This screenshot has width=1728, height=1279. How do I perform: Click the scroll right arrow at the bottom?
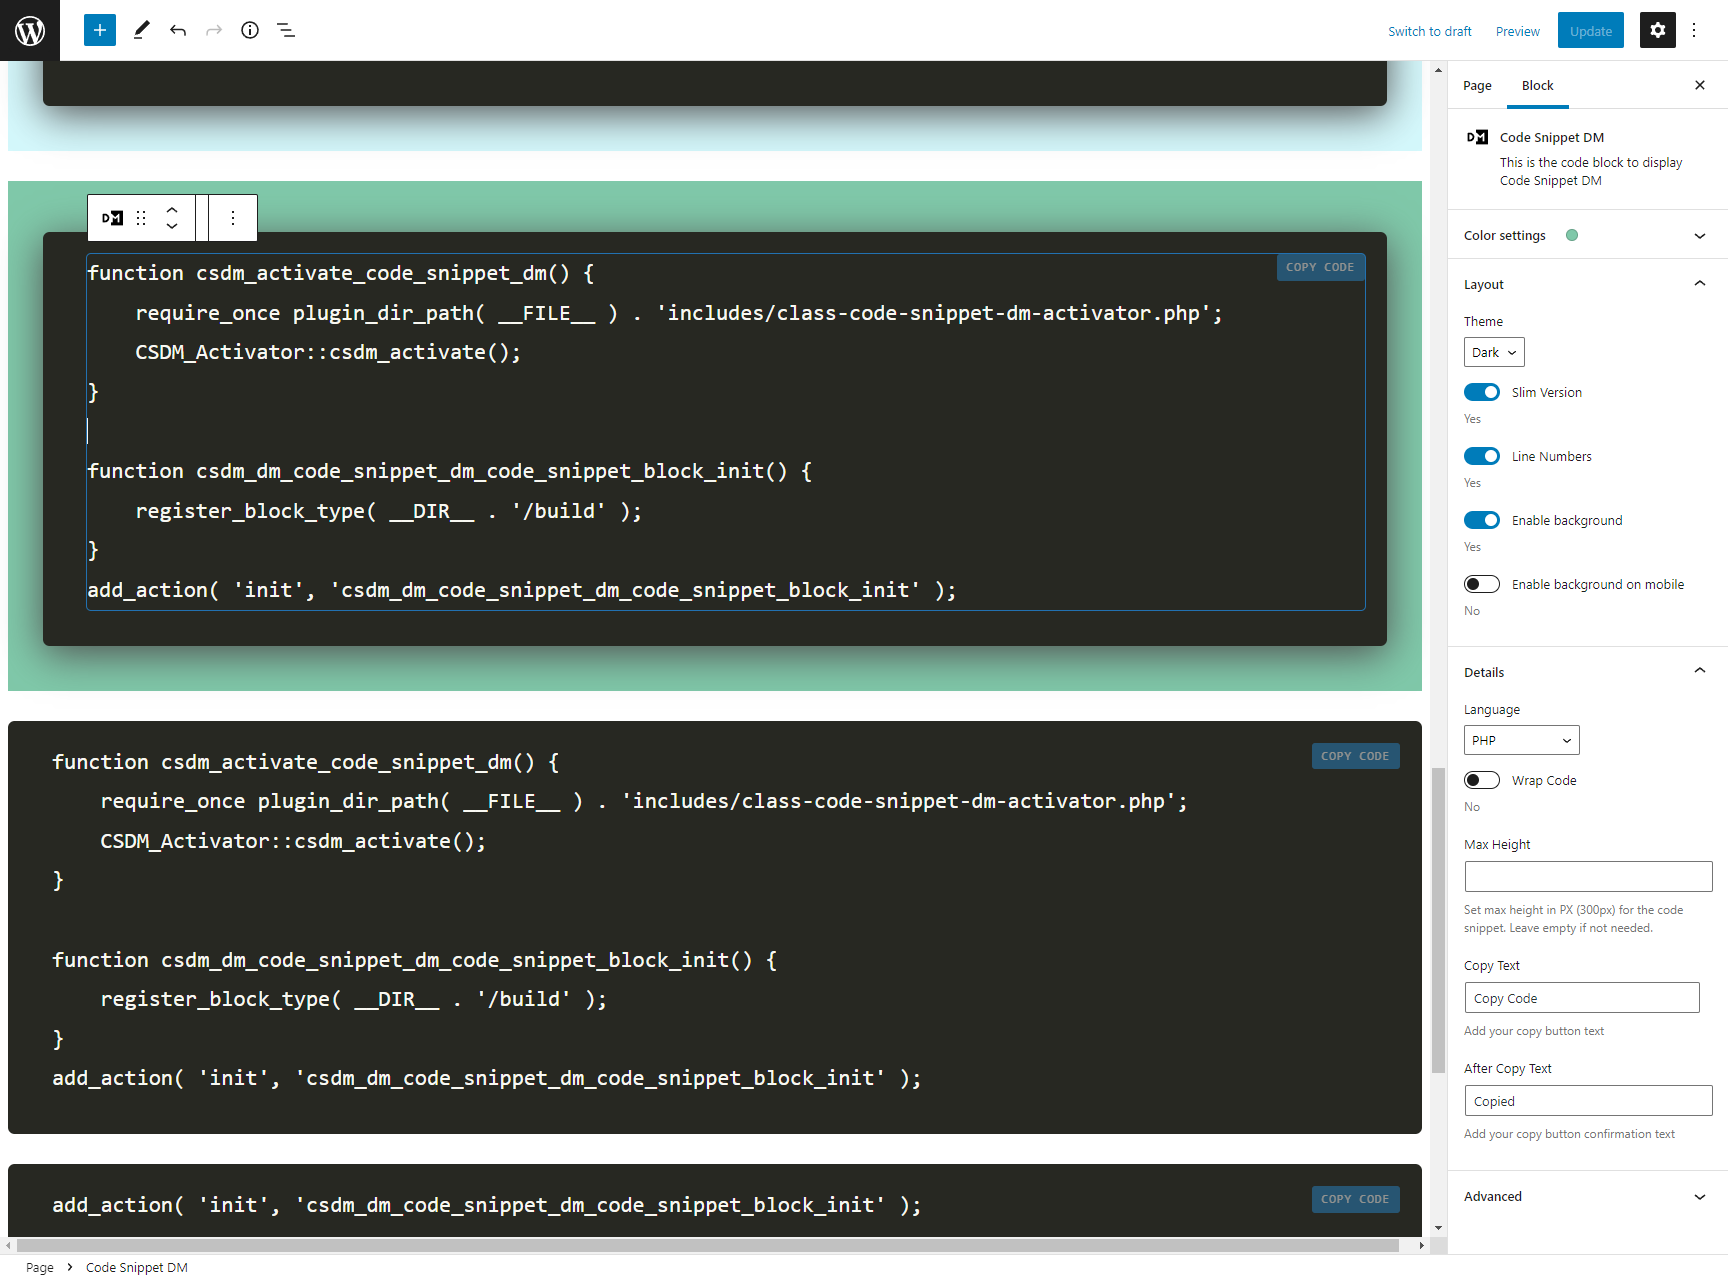coord(1421,1245)
